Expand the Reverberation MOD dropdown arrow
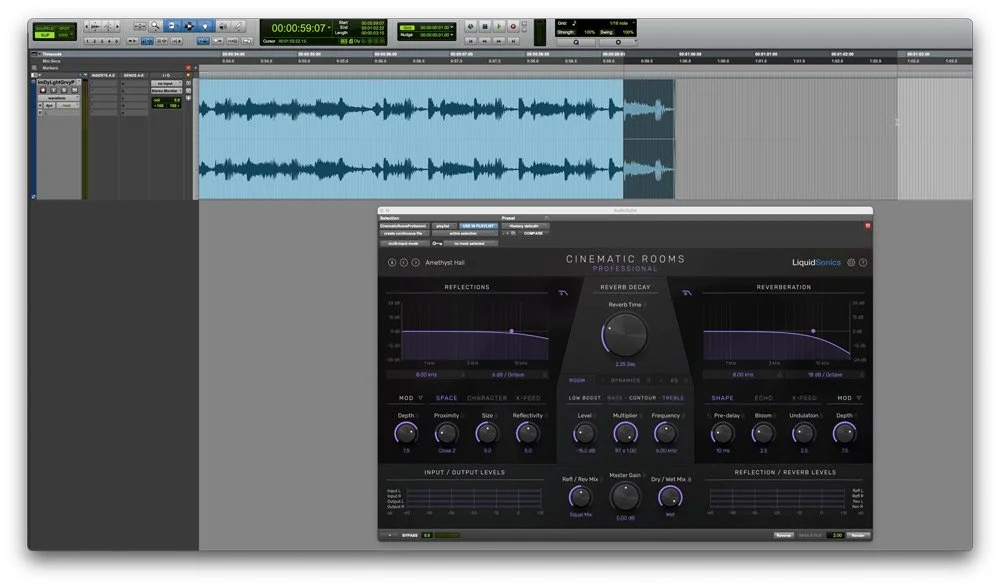The image size is (1000, 587). point(858,398)
